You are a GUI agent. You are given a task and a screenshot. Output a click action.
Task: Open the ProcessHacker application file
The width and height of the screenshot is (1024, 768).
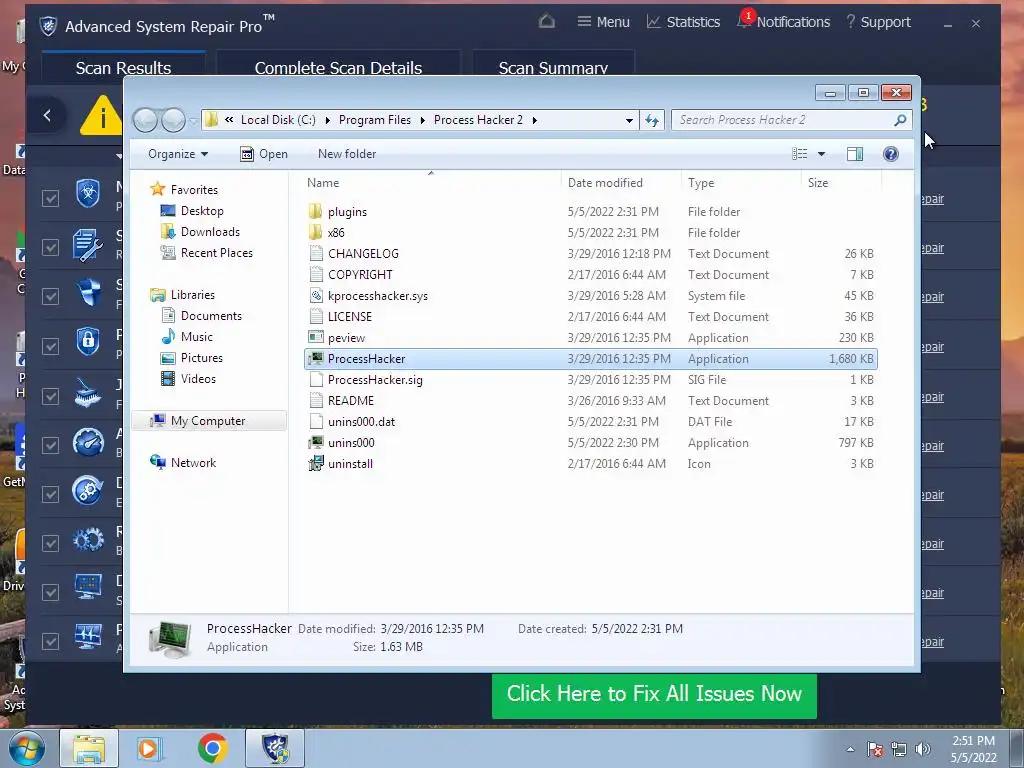pos(366,359)
